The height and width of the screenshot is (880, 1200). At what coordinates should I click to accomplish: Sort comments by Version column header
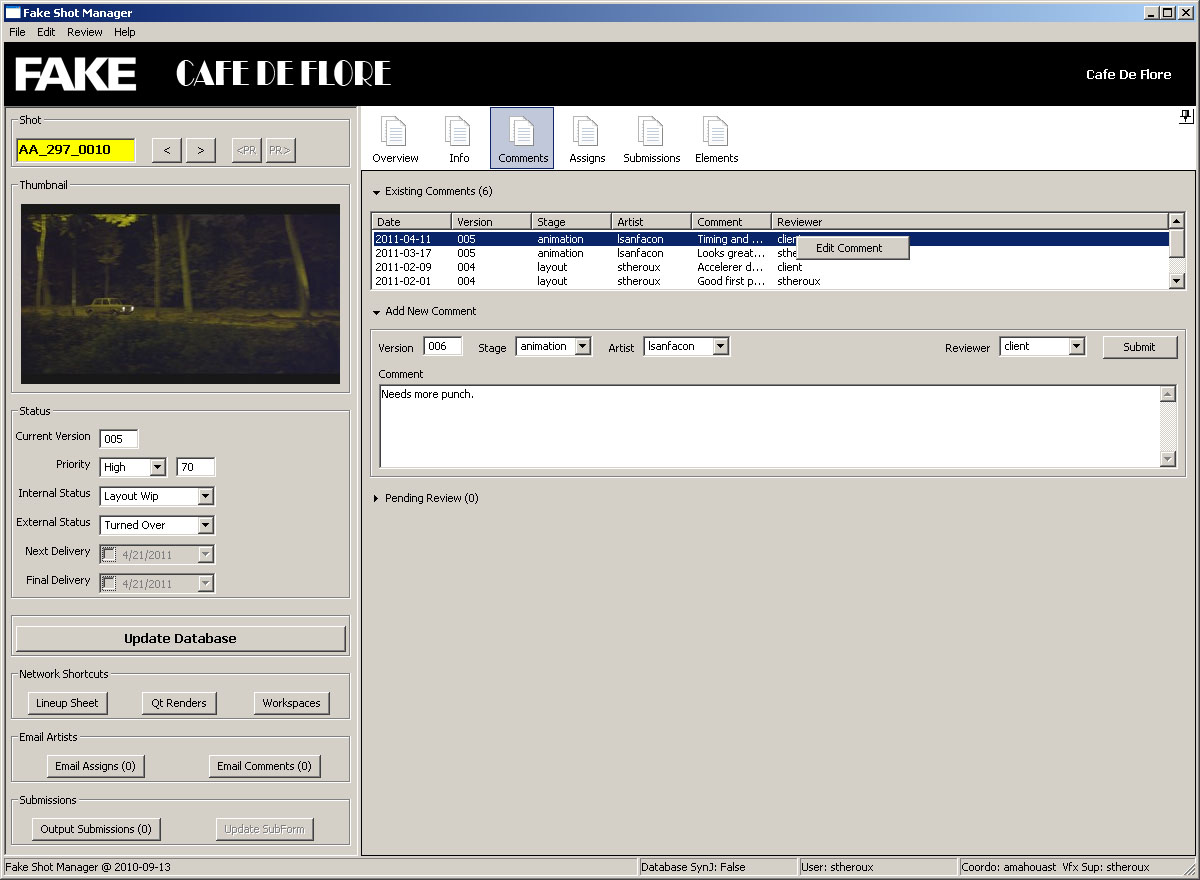(x=492, y=222)
